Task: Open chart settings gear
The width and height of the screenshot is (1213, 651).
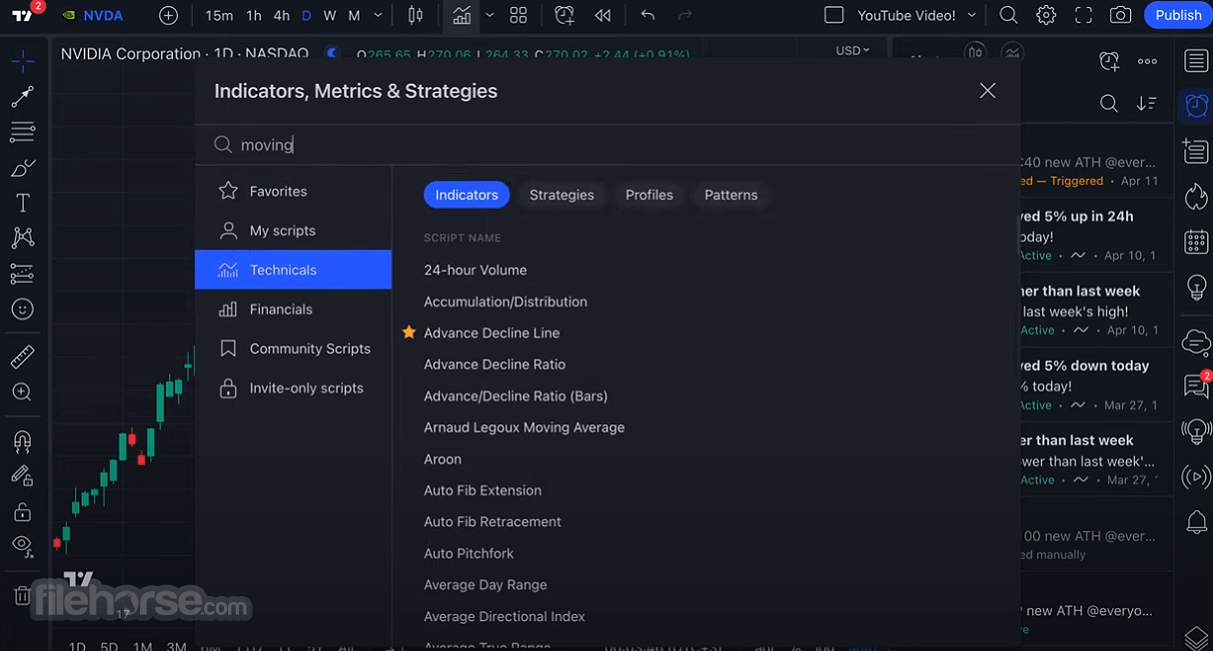Action: point(1046,15)
